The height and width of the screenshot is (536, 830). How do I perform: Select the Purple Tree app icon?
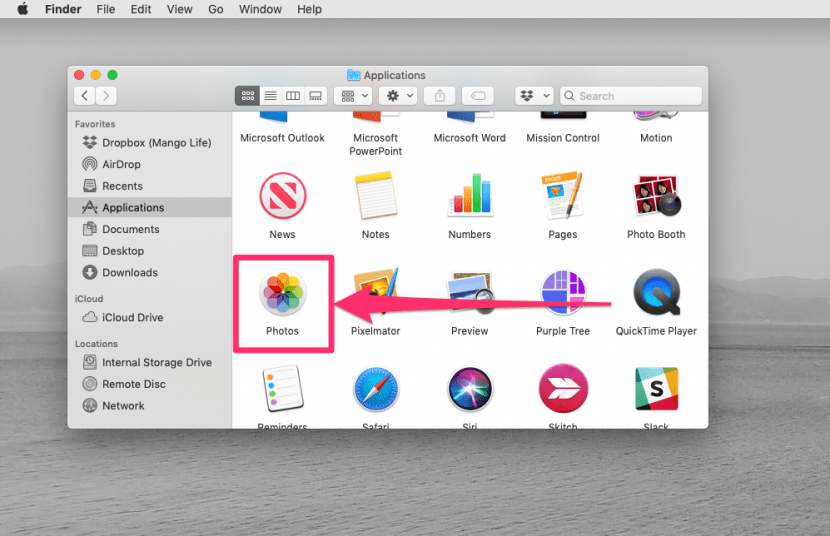563,292
